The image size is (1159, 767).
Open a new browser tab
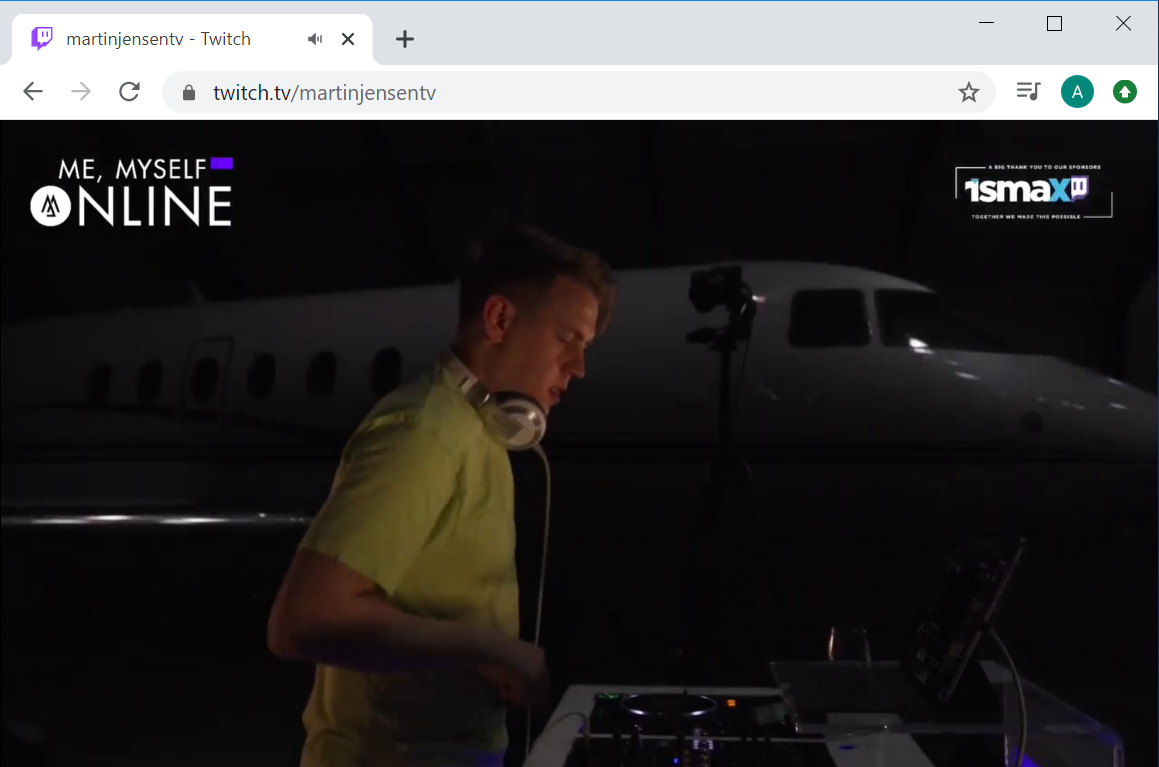click(x=404, y=39)
